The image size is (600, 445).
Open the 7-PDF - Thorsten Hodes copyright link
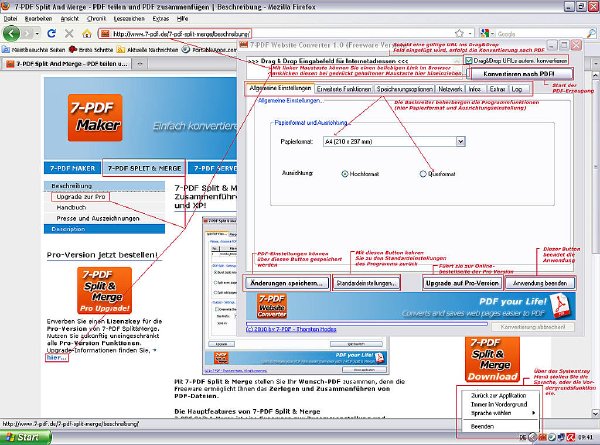pyautogui.click(x=291, y=329)
